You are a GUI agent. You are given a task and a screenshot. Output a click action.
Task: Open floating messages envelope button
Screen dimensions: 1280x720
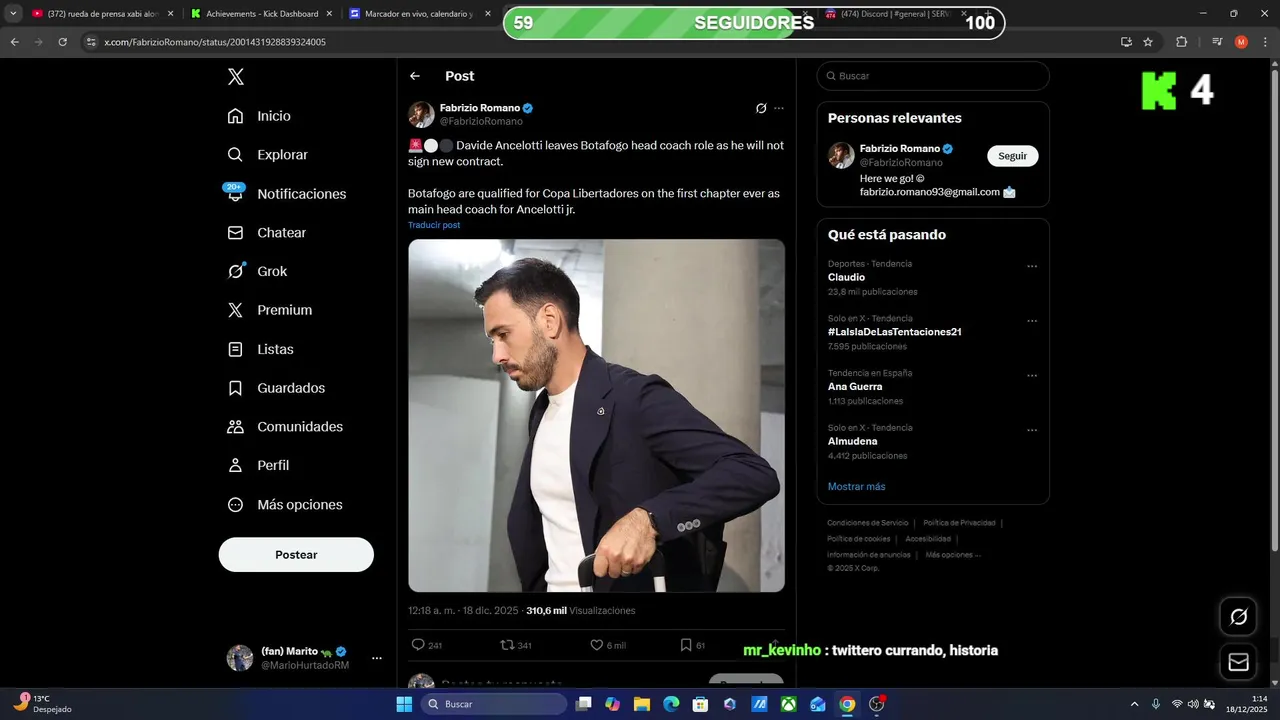[1238, 662]
